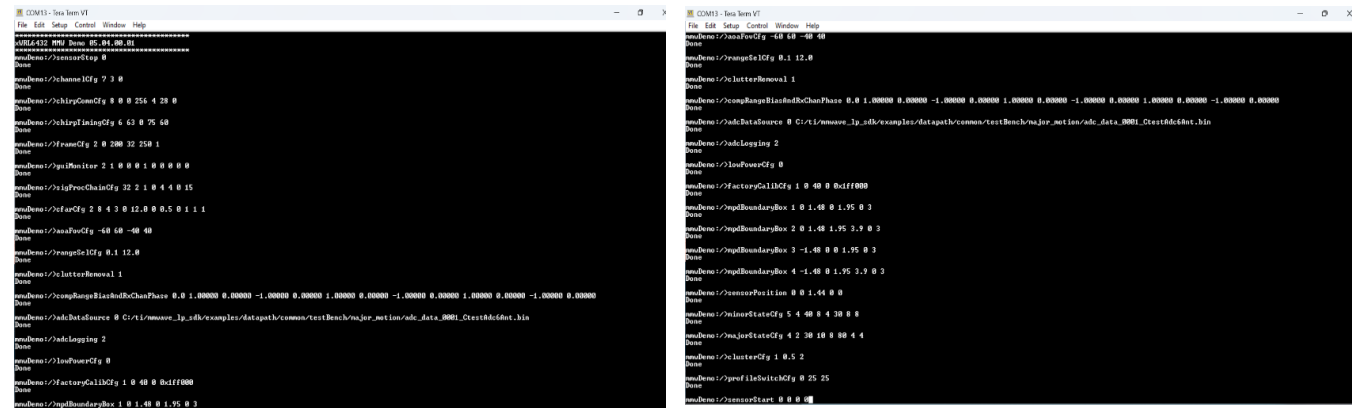Minimize the right Tera Term window
This screenshot has height=415, width=1356.
pos(1301,14)
